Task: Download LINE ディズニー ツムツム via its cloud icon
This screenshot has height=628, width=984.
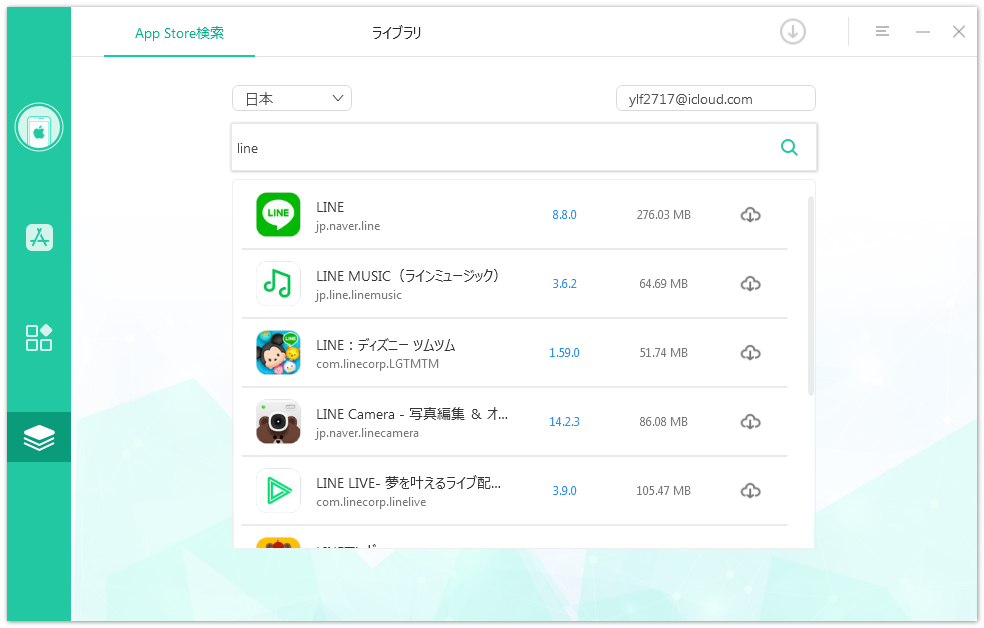Action: pos(751,353)
